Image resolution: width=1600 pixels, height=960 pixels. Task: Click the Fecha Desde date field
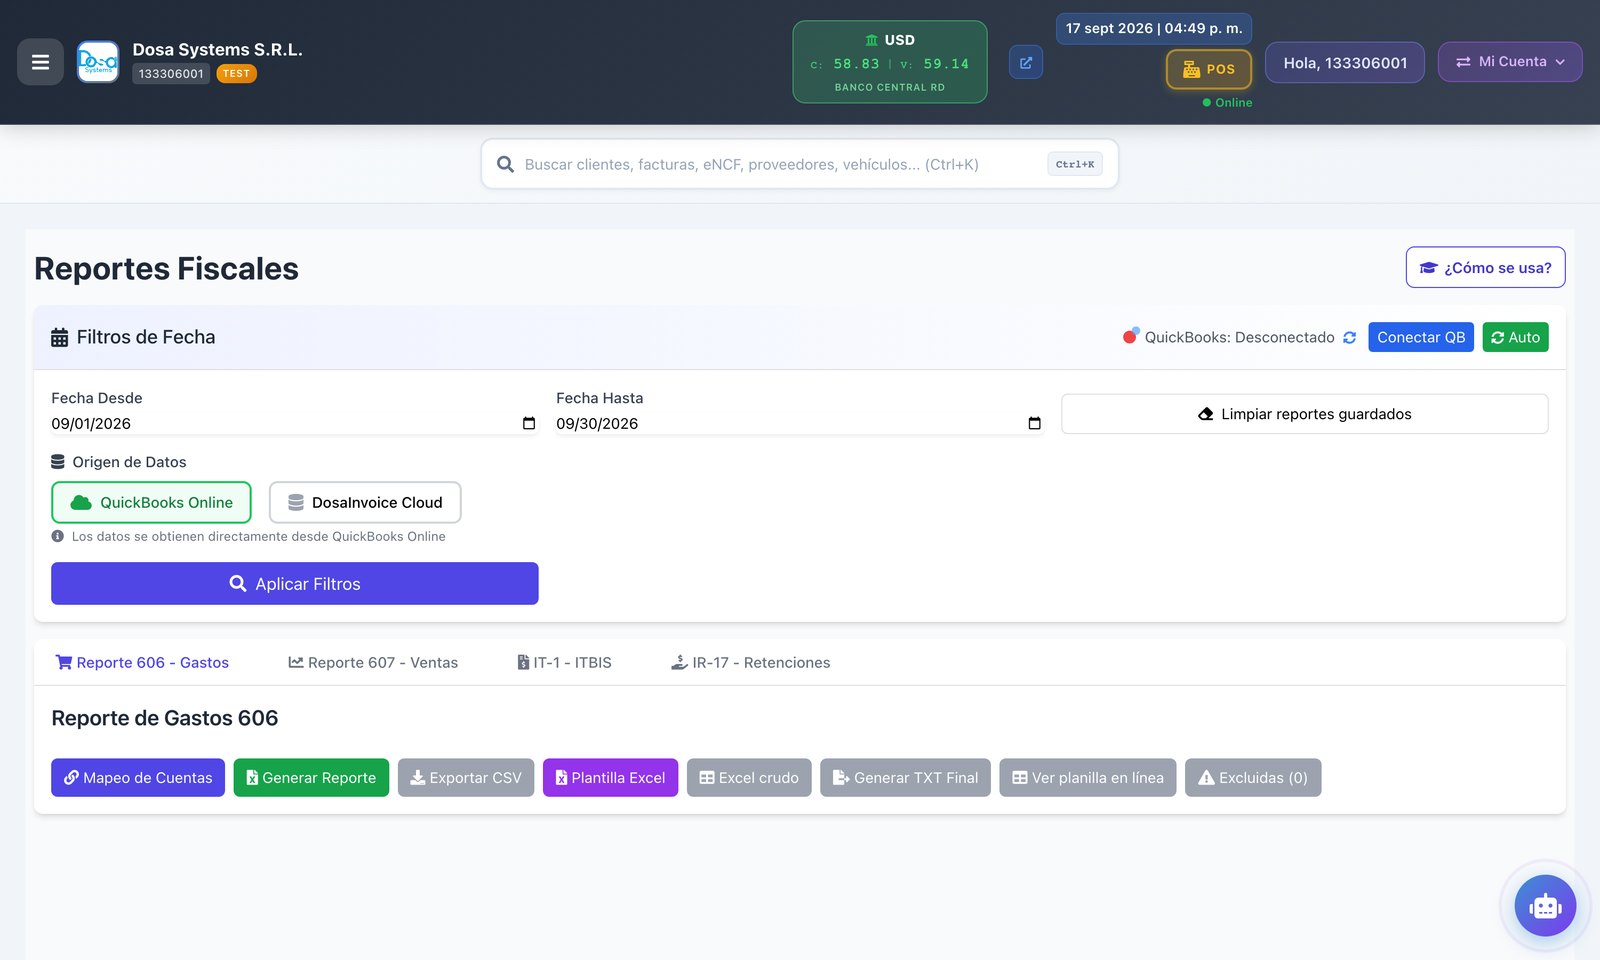pos(294,424)
